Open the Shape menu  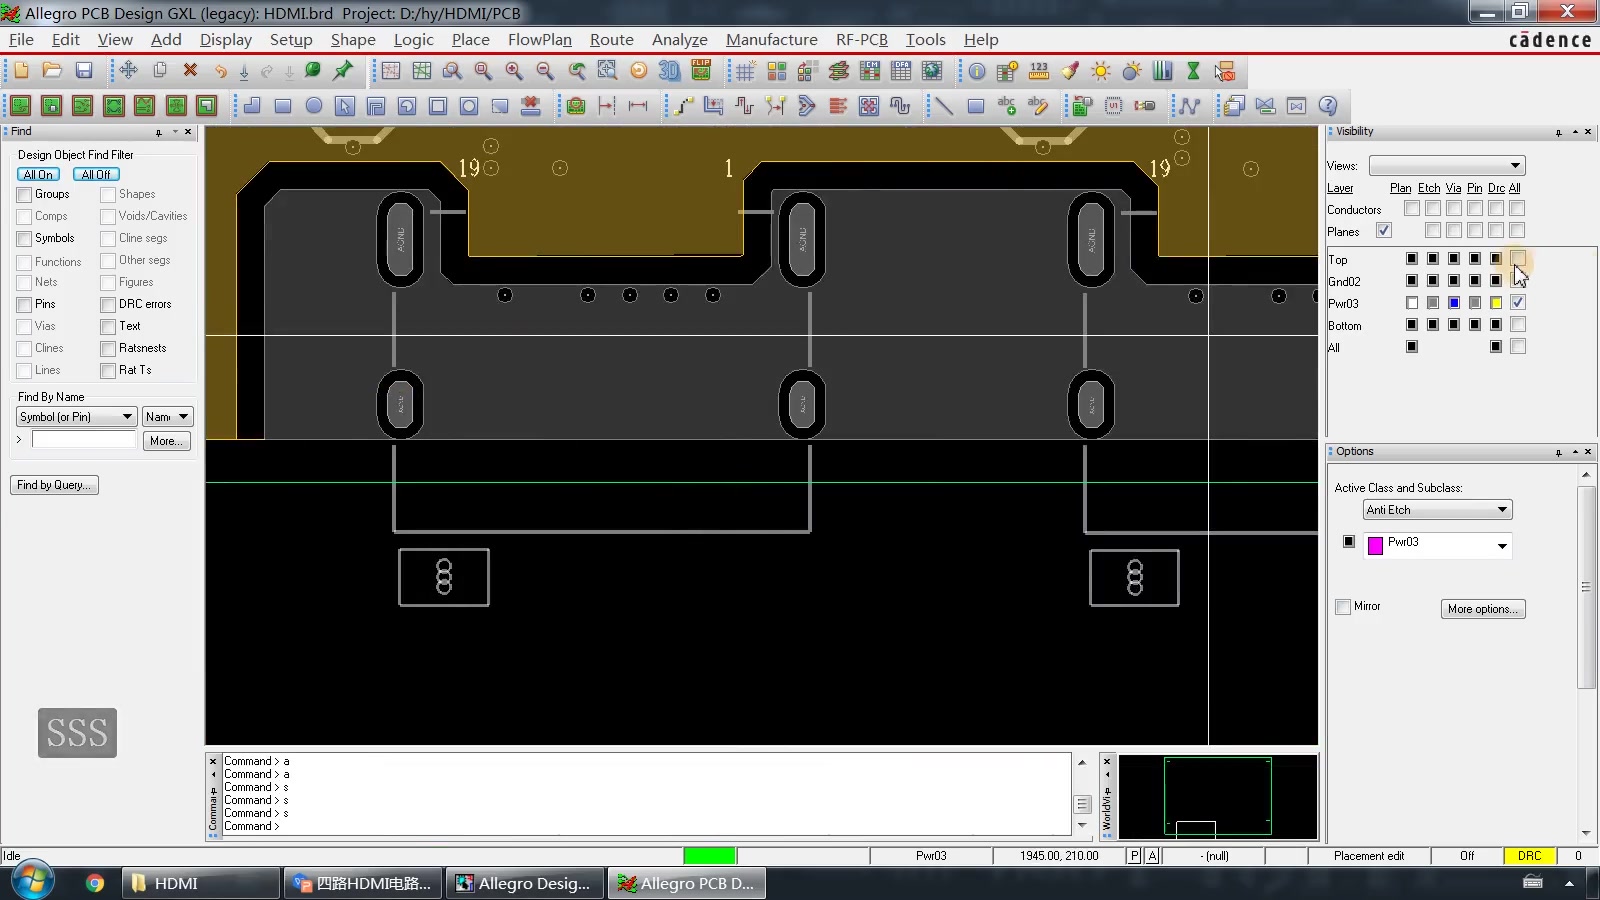[x=353, y=40]
